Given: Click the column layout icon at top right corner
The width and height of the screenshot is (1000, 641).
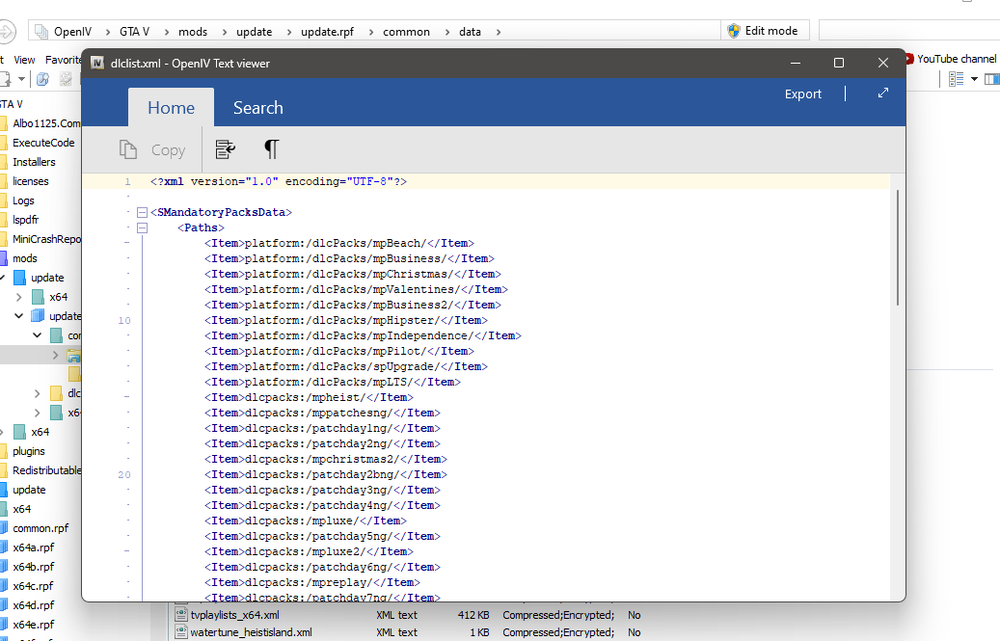Looking at the screenshot, I should click(991, 79).
